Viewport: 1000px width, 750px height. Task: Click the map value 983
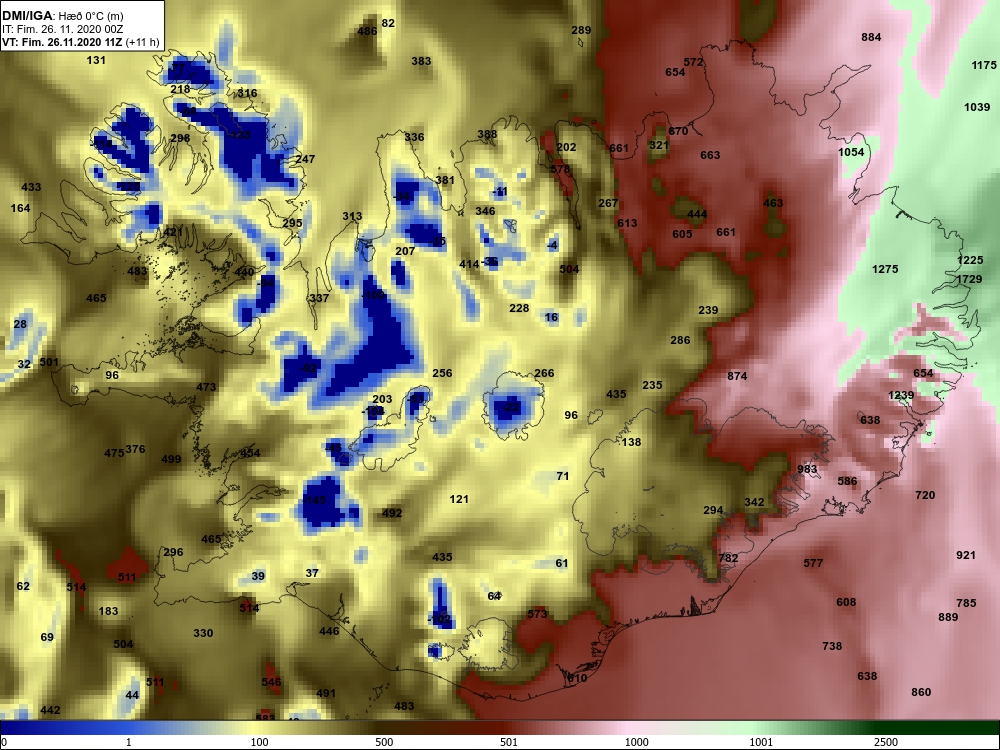807,469
